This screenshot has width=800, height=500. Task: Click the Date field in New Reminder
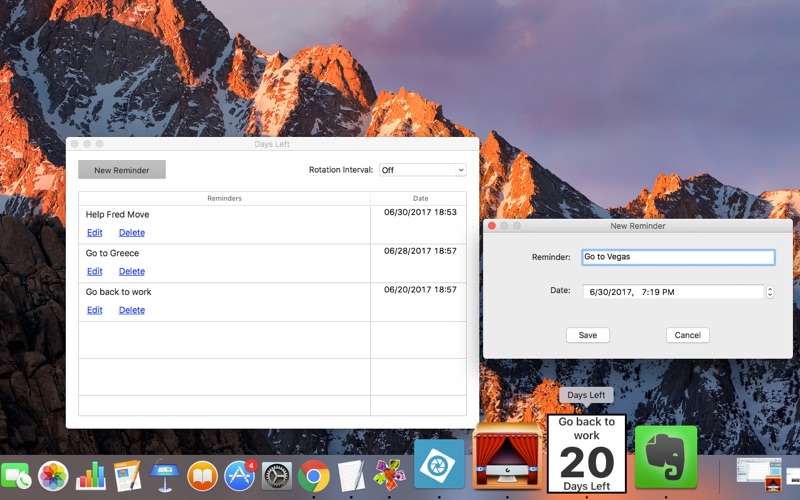[x=673, y=292]
